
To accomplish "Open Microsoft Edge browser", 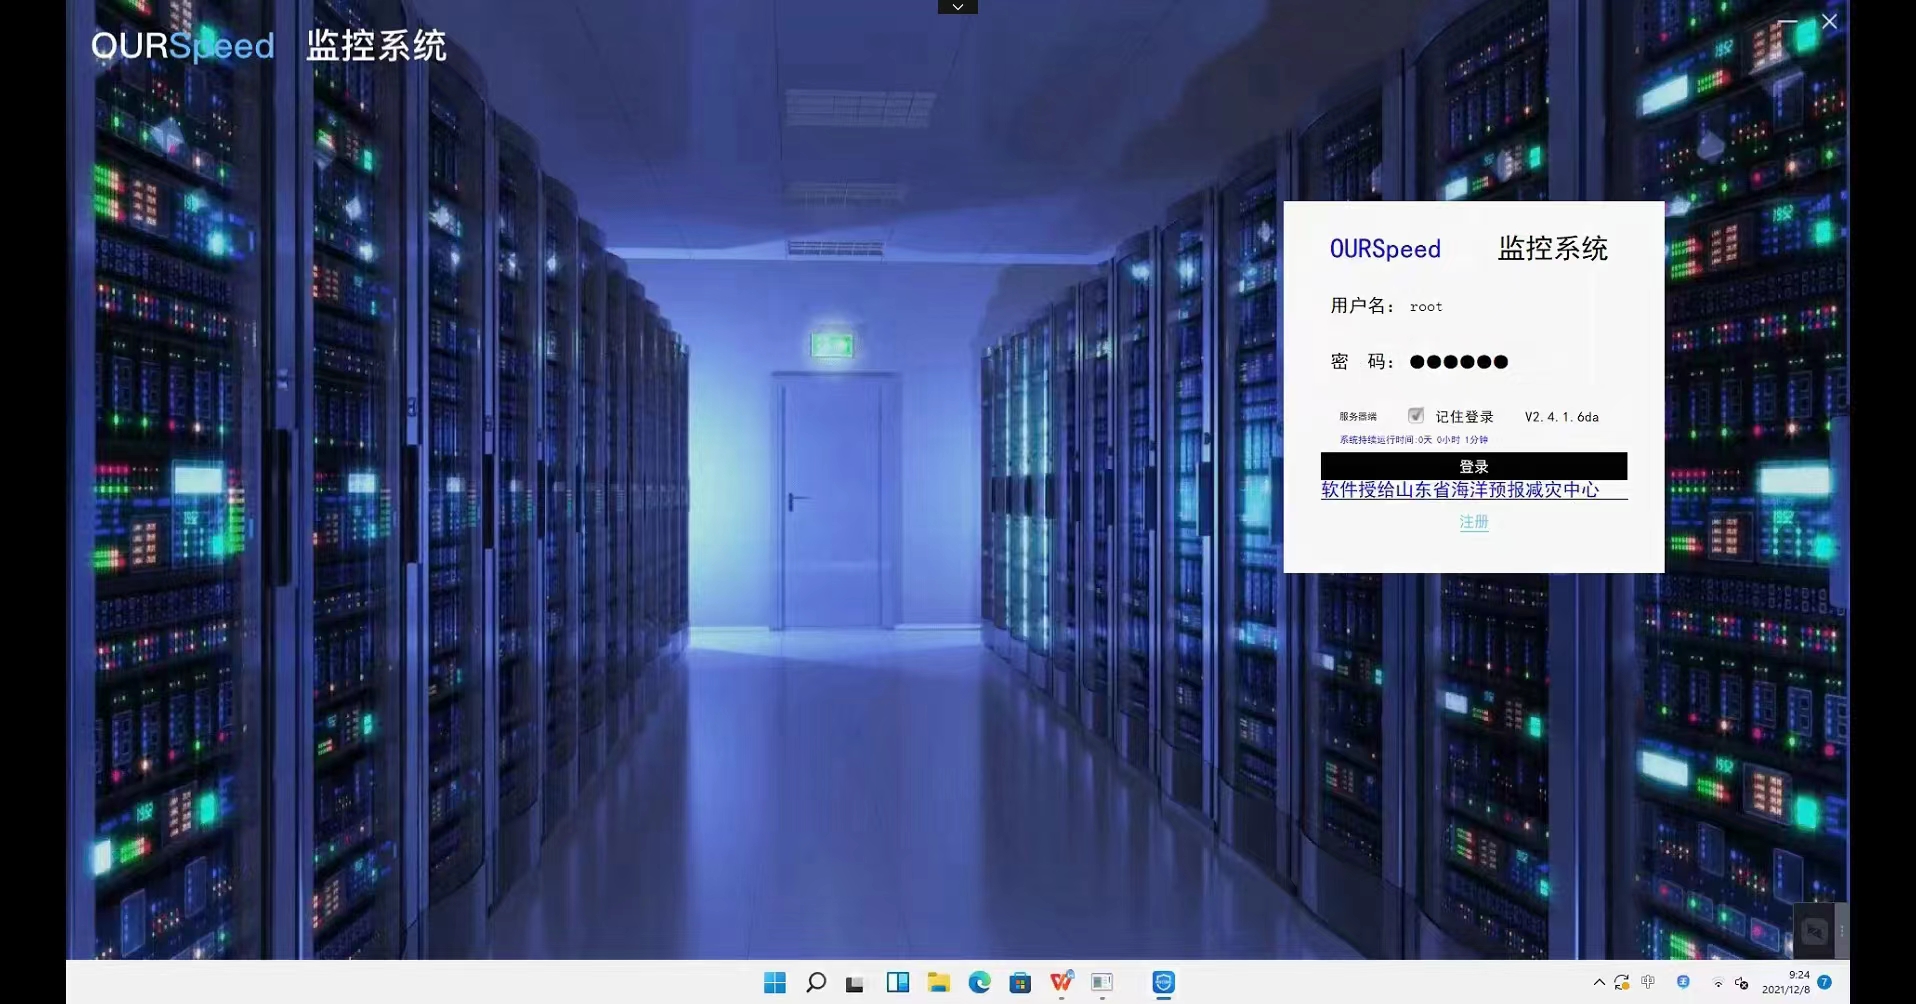I will (x=979, y=983).
